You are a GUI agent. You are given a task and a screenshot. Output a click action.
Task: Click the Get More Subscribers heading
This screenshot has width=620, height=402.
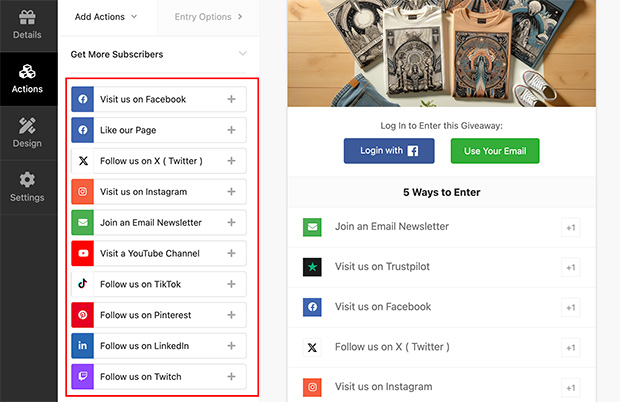[117, 54]
